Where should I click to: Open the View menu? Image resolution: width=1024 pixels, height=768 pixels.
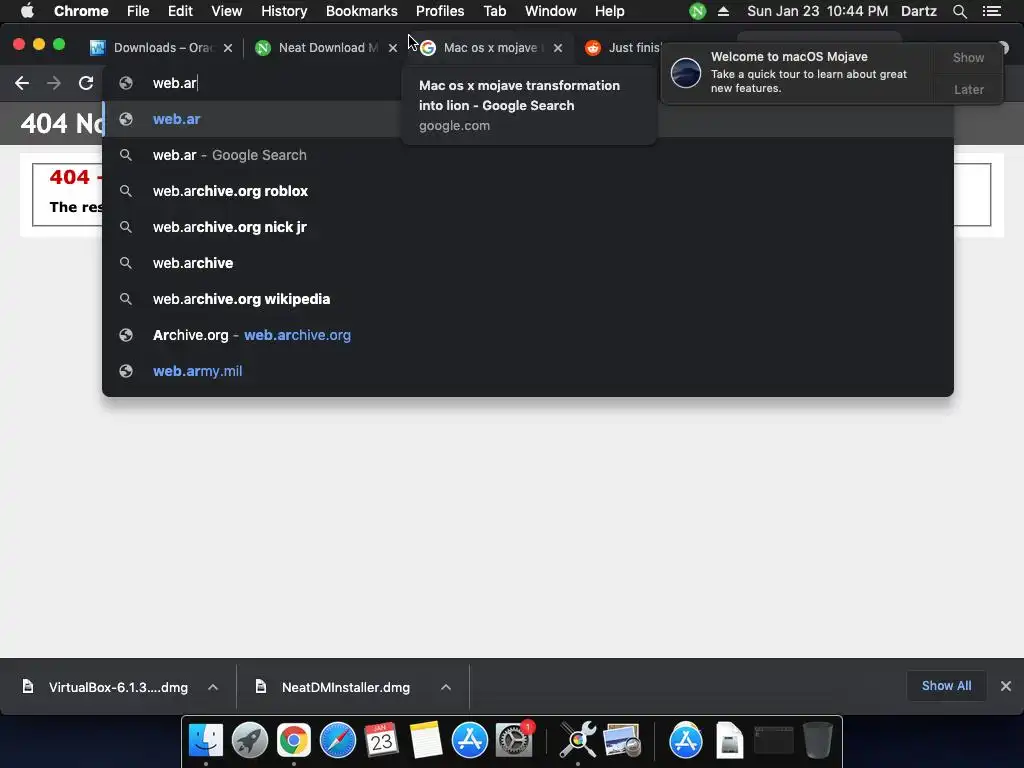pyautogui.click(x=227, y=11)
